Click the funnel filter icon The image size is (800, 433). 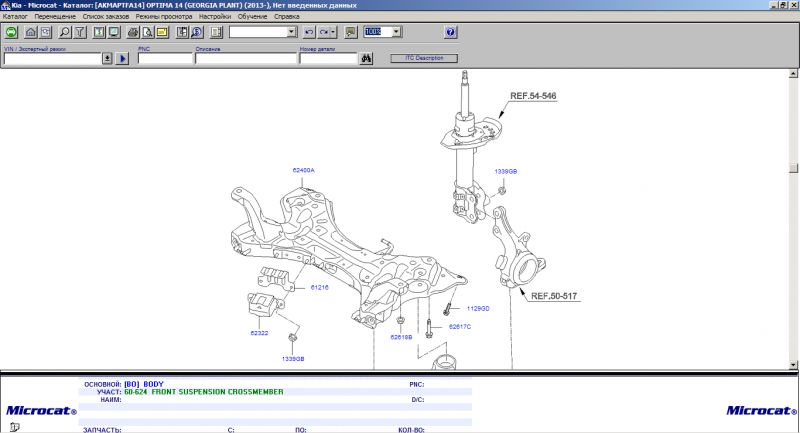click(80, 32)
